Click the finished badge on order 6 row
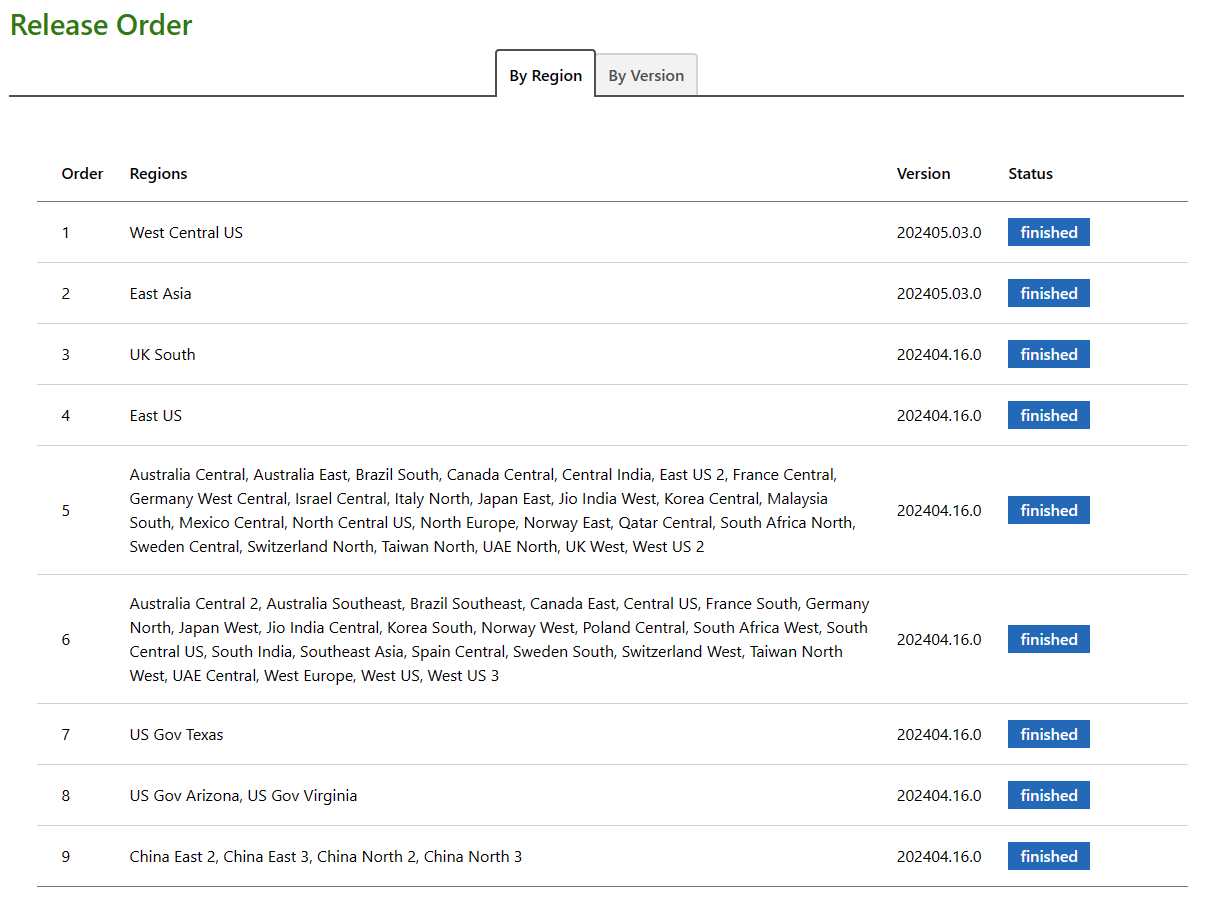This screenshot has height=910, width=1206. pyautogui.click(x=1048, y=639)
